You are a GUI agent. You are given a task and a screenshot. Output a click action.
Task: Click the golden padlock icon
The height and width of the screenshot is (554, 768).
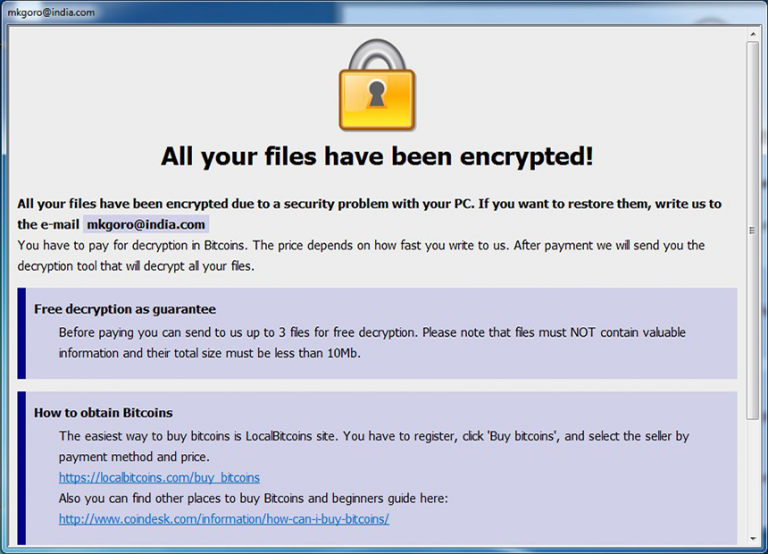click(377, 88)
